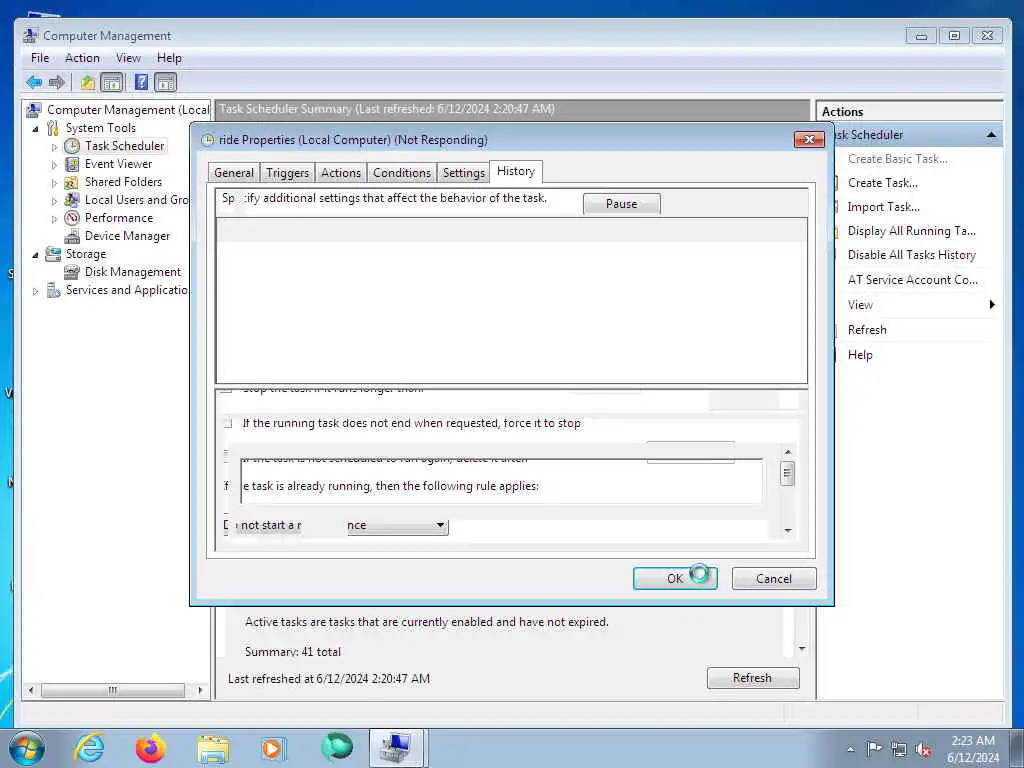Open the View menu in menu bar
This screenshot has height=768, width=1024.
pyautogui.click(x=129, y=58)
